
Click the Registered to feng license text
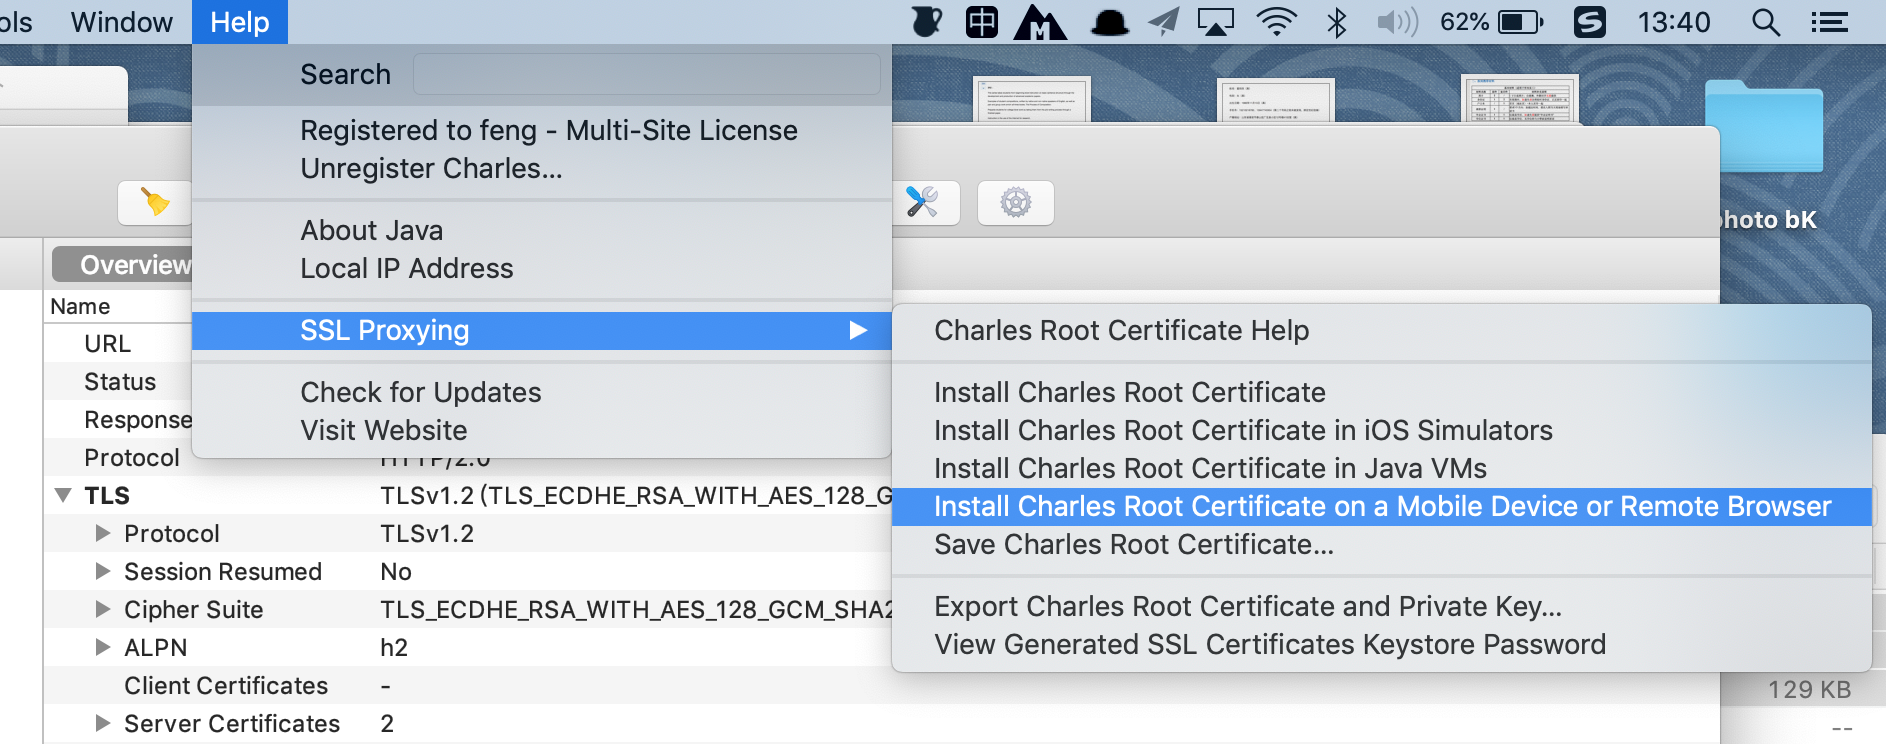point(549,131)
